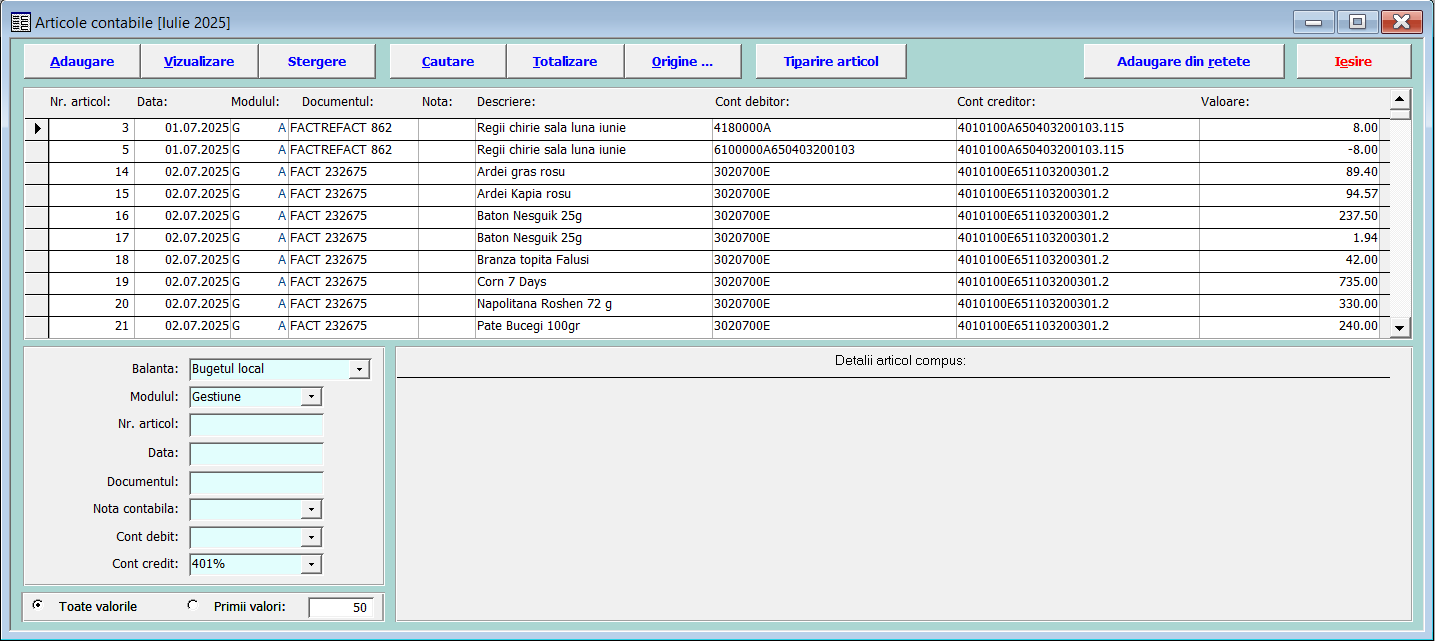This screenshot has width=1435, height=641.
Task: Click Adaugare din retete button
Action: point(1183,61)
